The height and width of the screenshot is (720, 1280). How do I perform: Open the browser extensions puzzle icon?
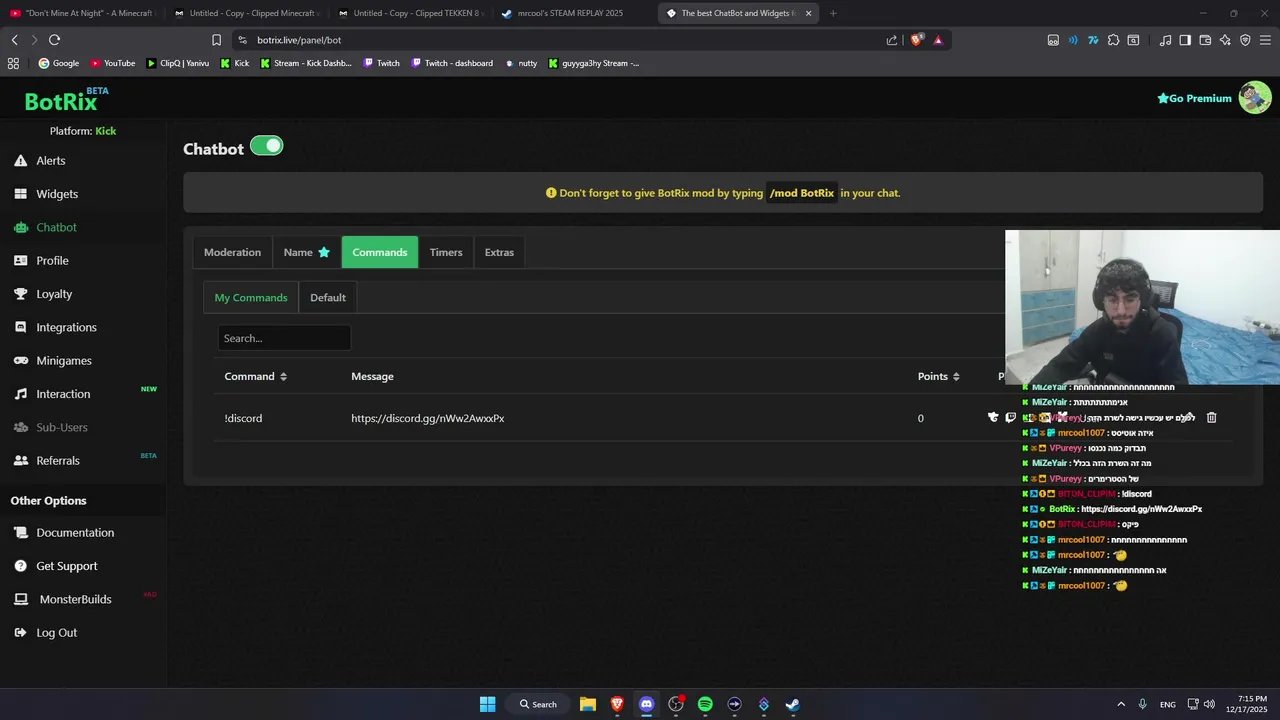click(x=1113, y=40)
